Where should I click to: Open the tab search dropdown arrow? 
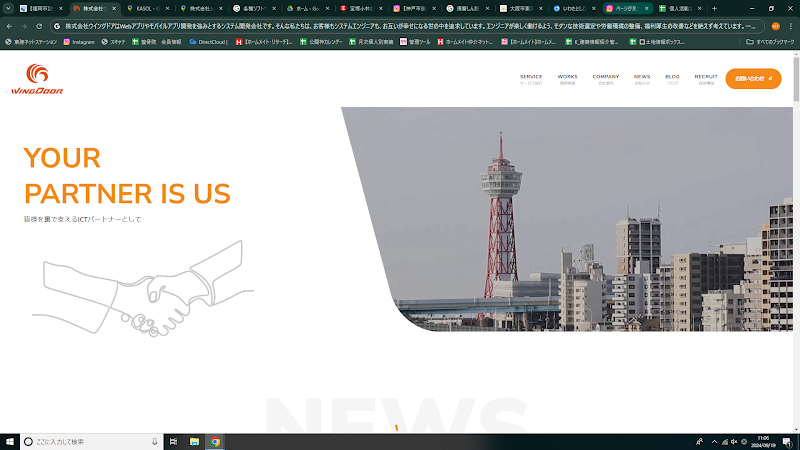tap(8, 8)
